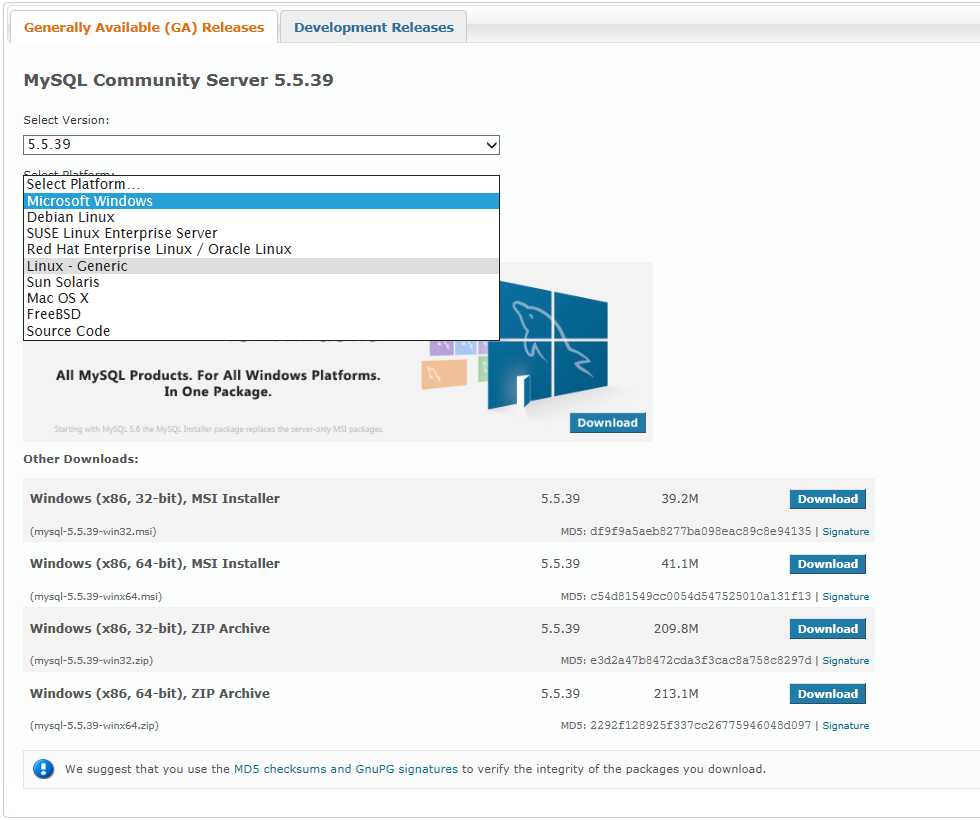This screenshot has height=820, width=980.
Task: Click 'All MySQL Products. For All Windows Platforms.' text
Action: (218, 375)
